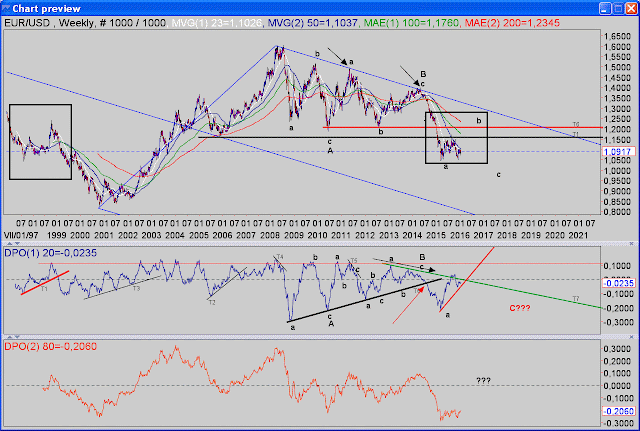This screenshot has width=640, height=431.
Task: Move the DPO(1) panel up with its arrow
Action: [11, 243]
